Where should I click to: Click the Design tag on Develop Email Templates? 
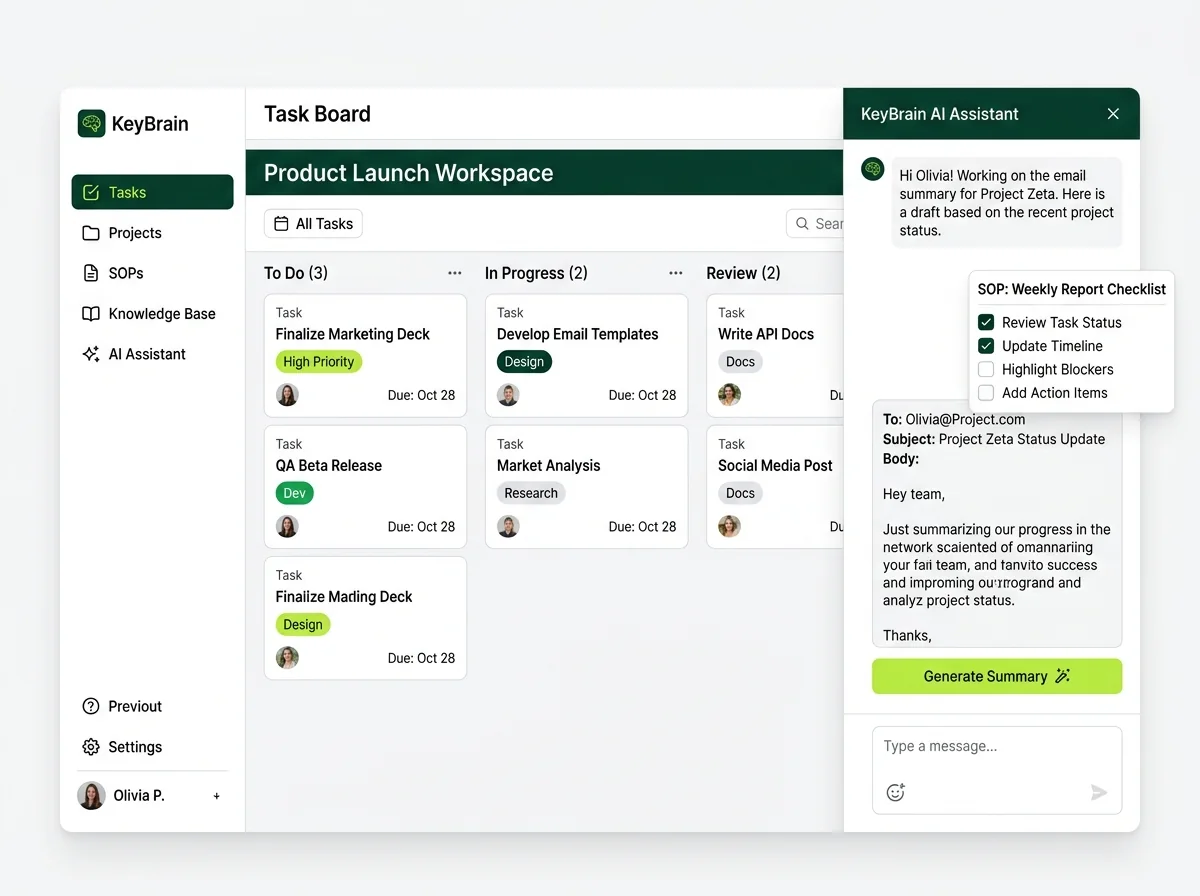pyautogui.click(x=524, y=362)
